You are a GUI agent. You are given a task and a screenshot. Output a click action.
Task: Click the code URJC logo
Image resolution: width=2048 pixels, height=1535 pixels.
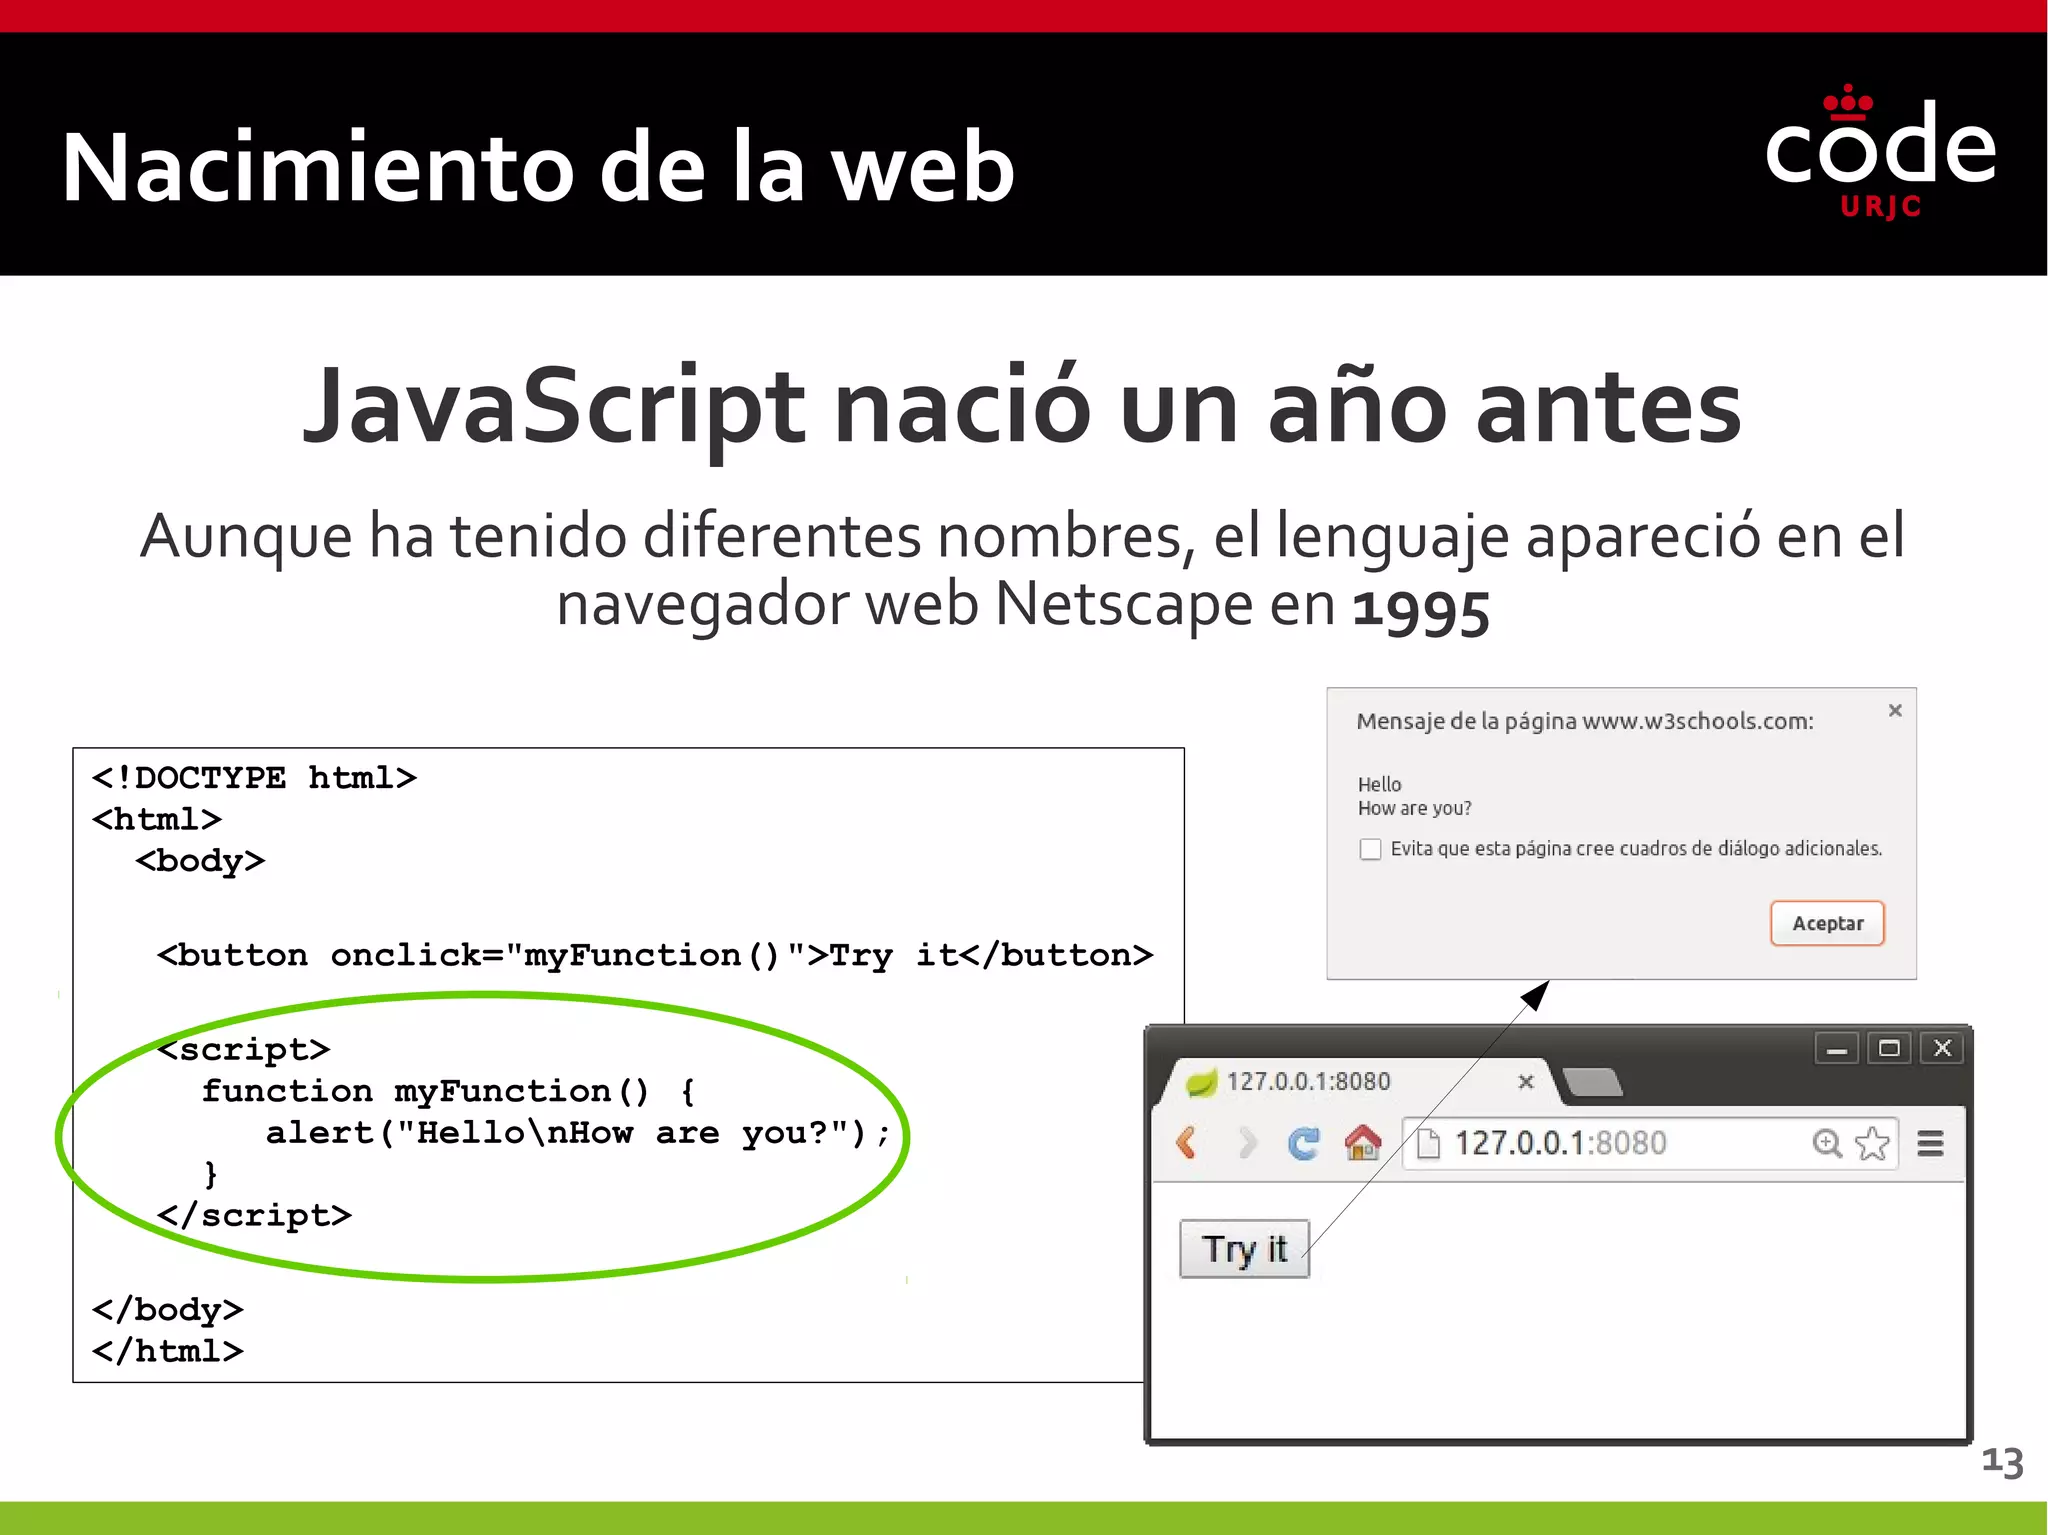tap(1880, 152)
